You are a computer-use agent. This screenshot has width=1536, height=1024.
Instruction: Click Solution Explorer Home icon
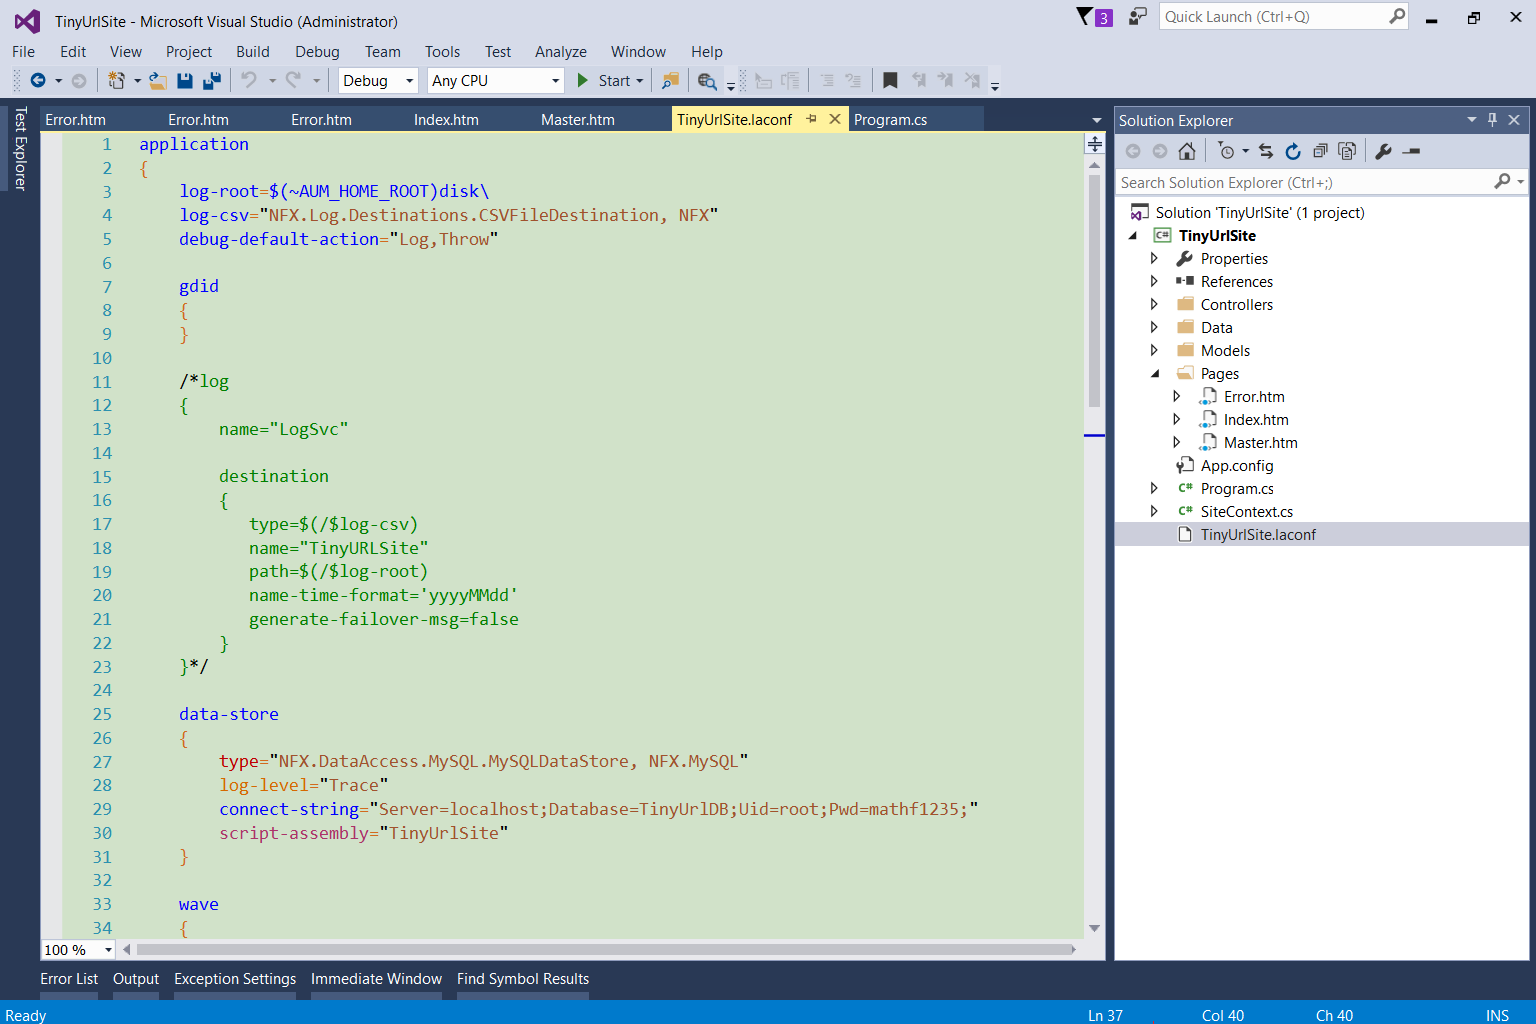point(1187,151)
